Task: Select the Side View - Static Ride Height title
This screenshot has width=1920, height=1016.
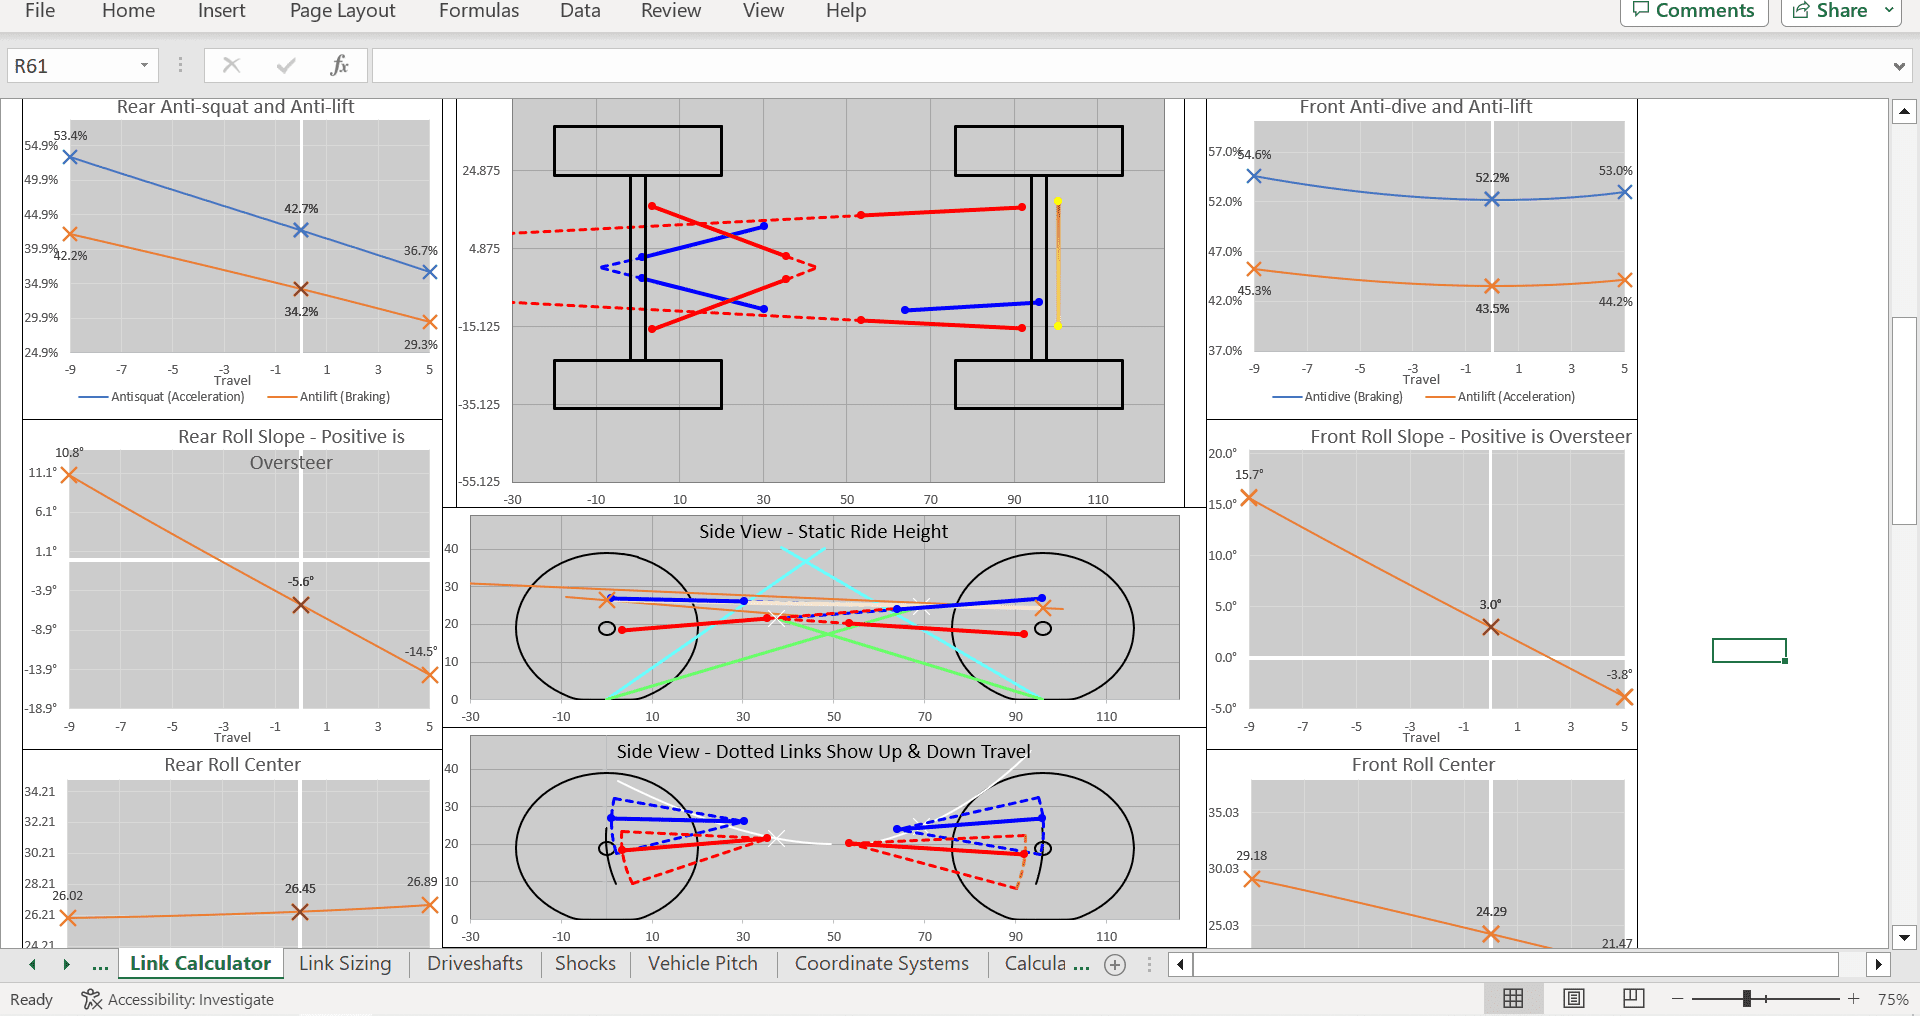Action: click(823, 532)
